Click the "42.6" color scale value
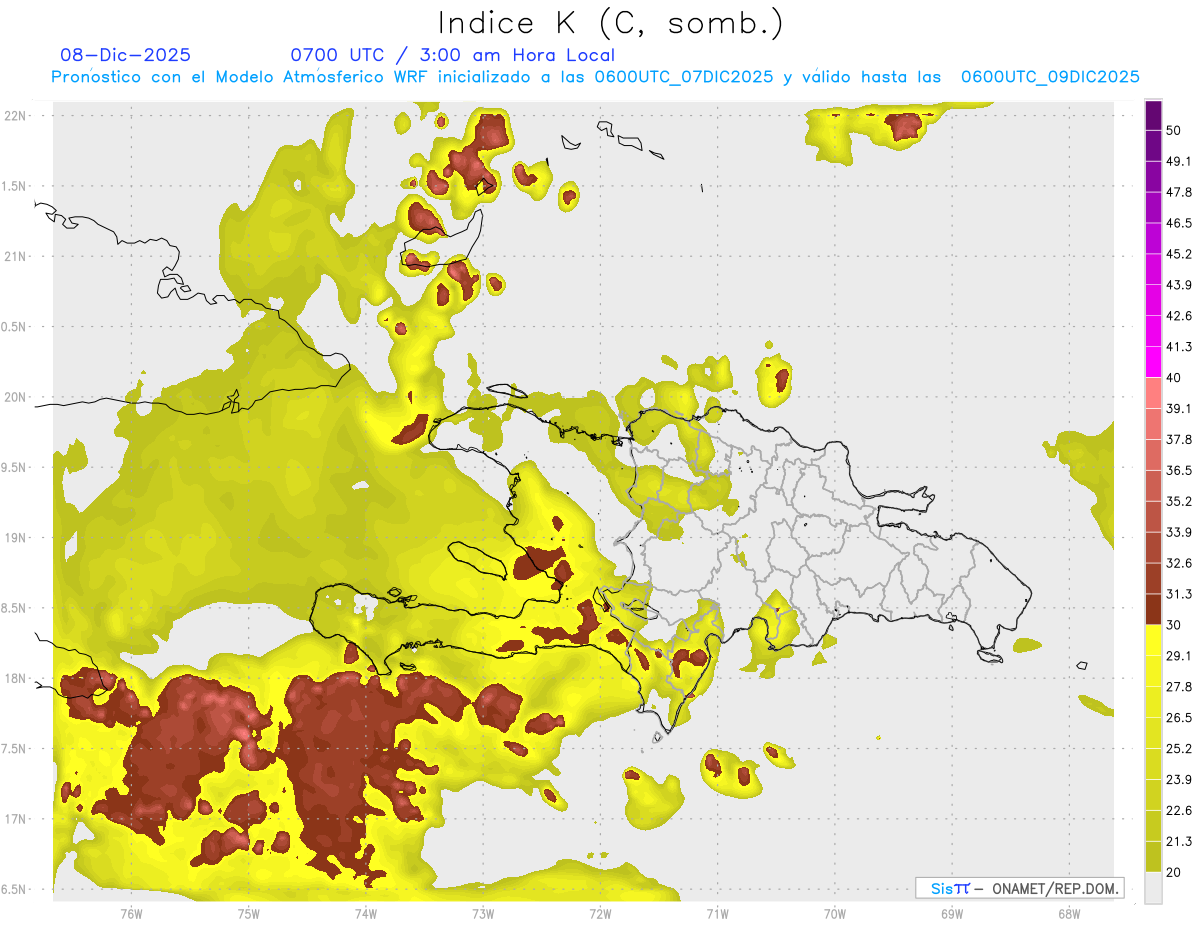Screen dimensions: 1200x927 click(x=1179, y=316)
